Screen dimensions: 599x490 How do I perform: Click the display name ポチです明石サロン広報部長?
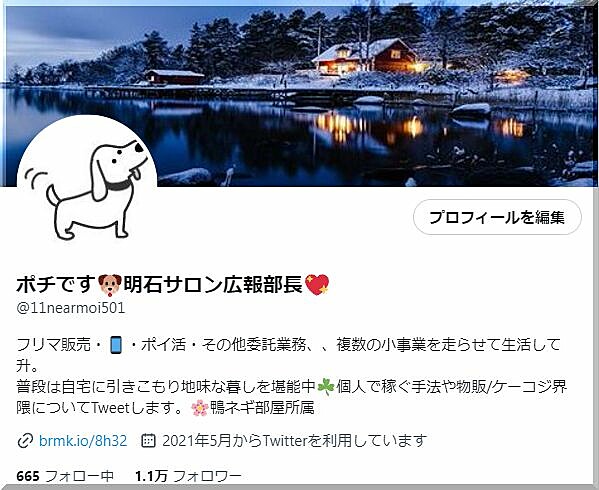[x=173, y=285]
